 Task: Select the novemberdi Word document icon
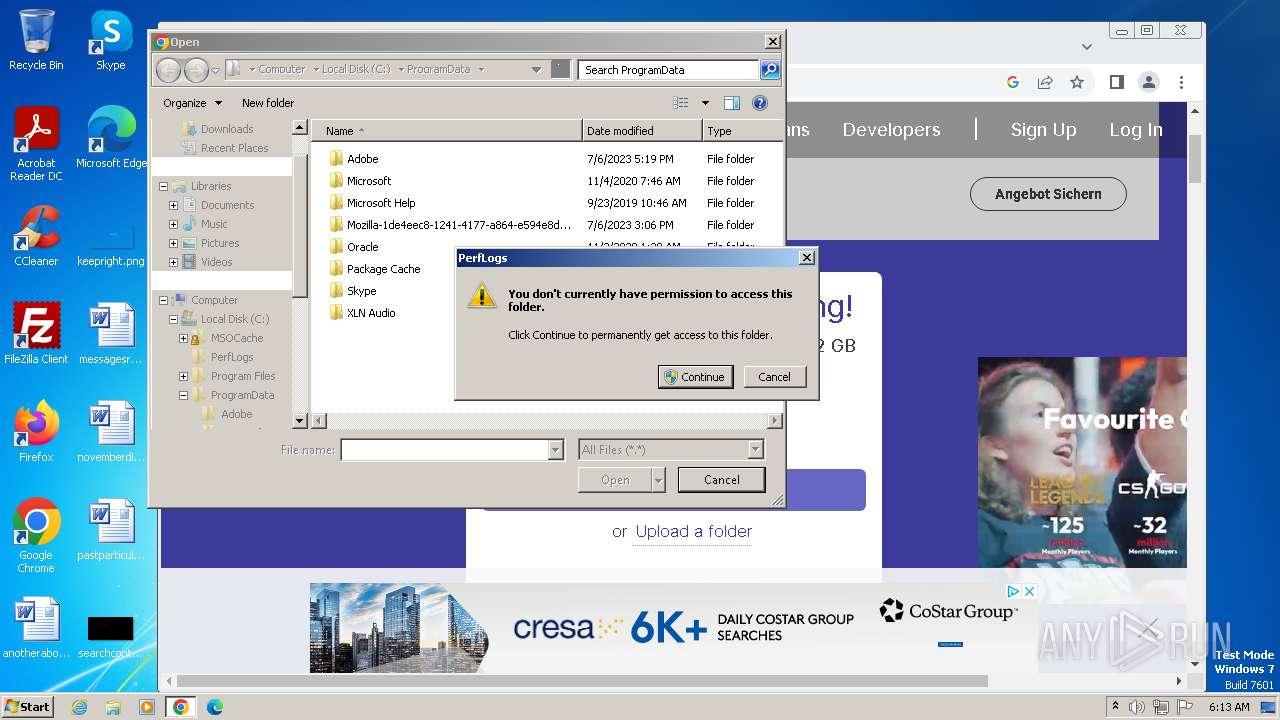click(x=111, y=432)
